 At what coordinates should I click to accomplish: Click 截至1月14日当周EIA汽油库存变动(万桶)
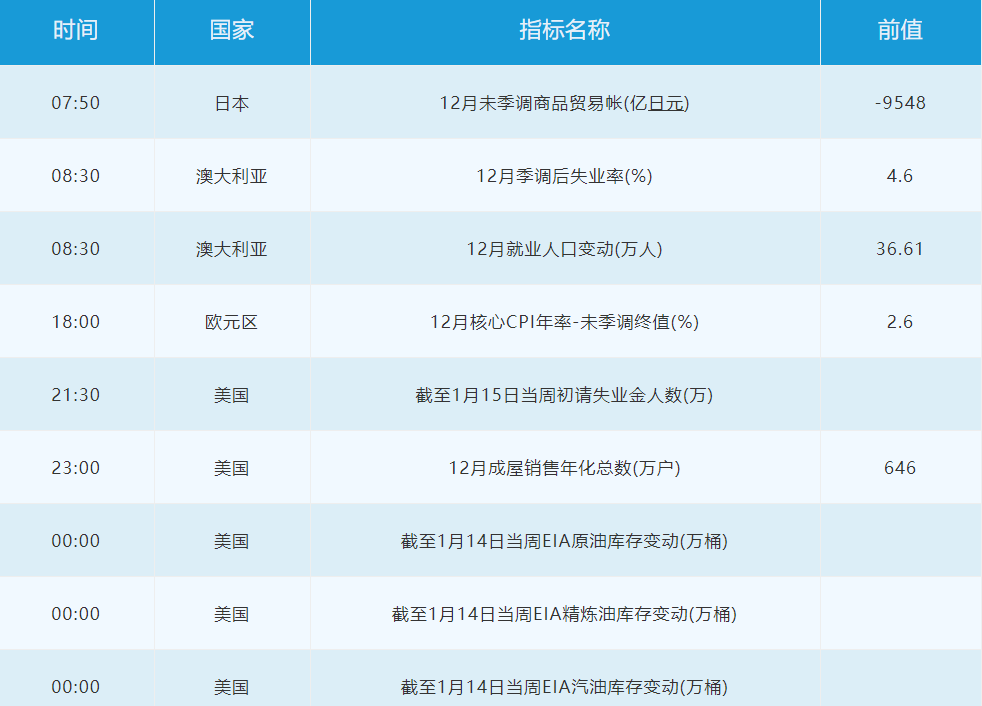[x=565, y=687]
